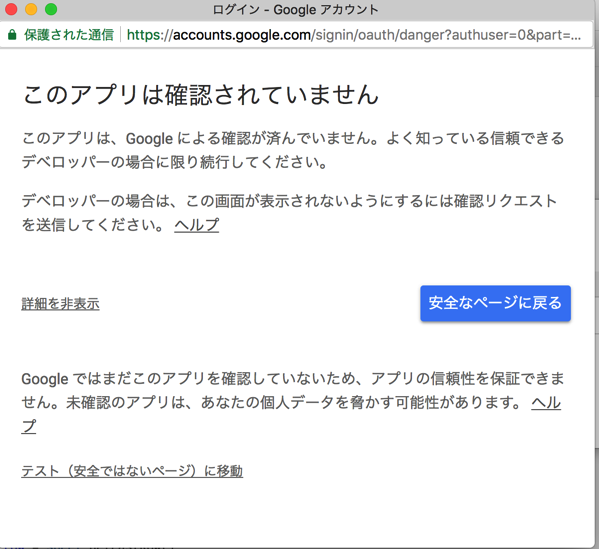
Task: Go to テスト（安全ではないページ）に移動 link
Action: tap(132, 471)
